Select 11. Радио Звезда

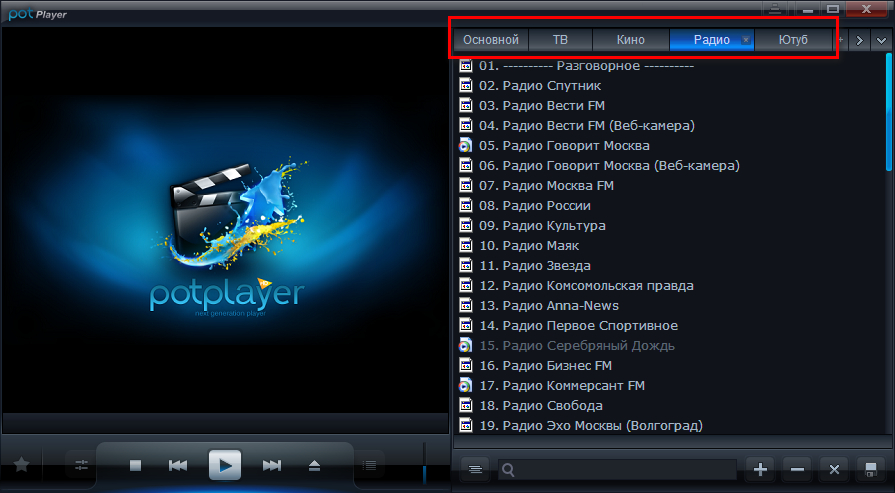(x=535, y=265)
